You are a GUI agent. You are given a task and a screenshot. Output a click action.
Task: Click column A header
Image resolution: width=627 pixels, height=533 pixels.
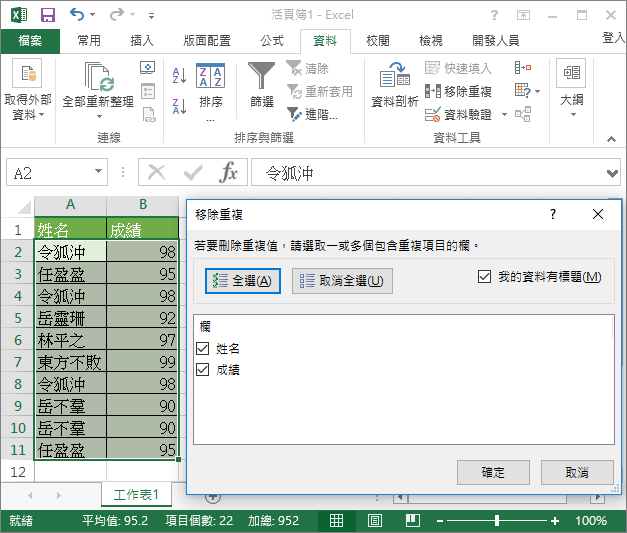(x=70, y=205)
